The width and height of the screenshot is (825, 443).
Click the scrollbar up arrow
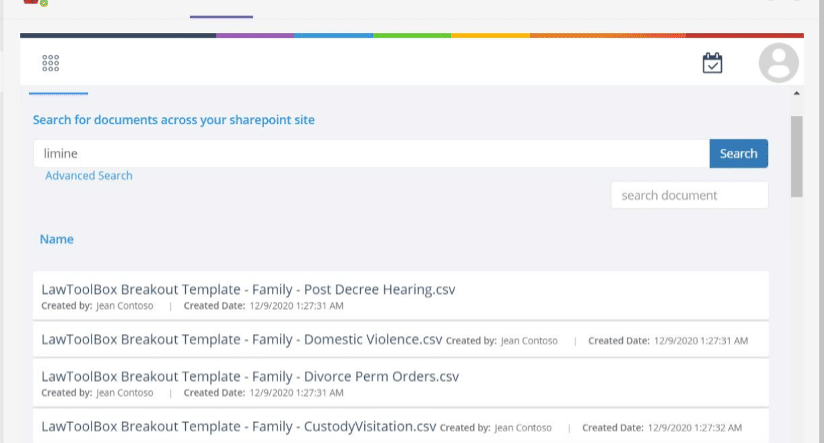coord(797,93)
